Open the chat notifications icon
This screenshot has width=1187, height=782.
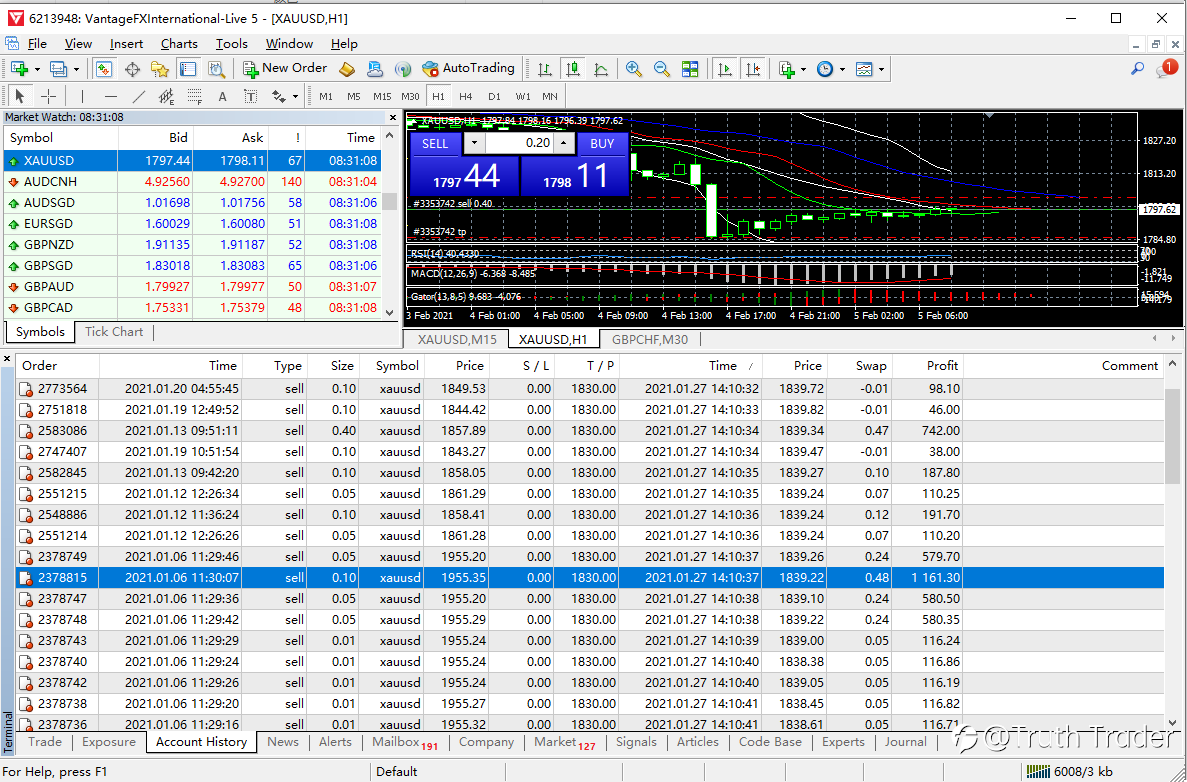(x=1166, y=69)
